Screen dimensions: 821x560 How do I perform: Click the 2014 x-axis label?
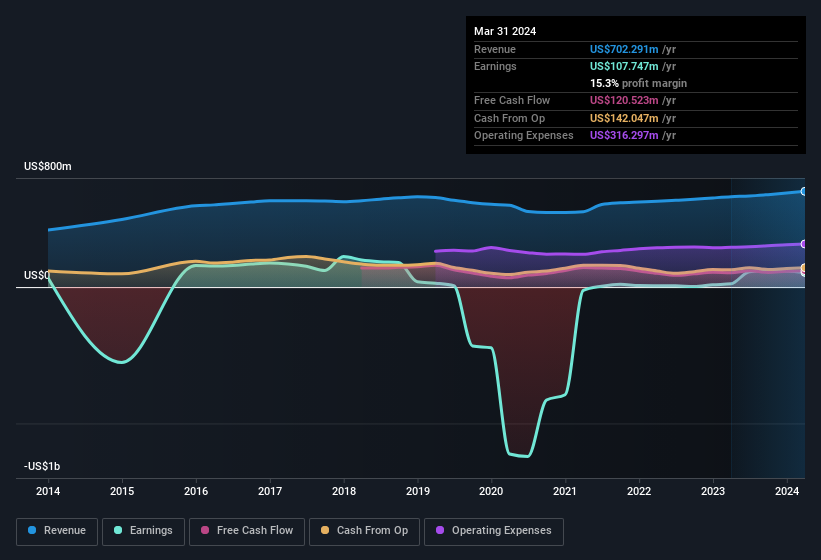(x=48, y=491)
